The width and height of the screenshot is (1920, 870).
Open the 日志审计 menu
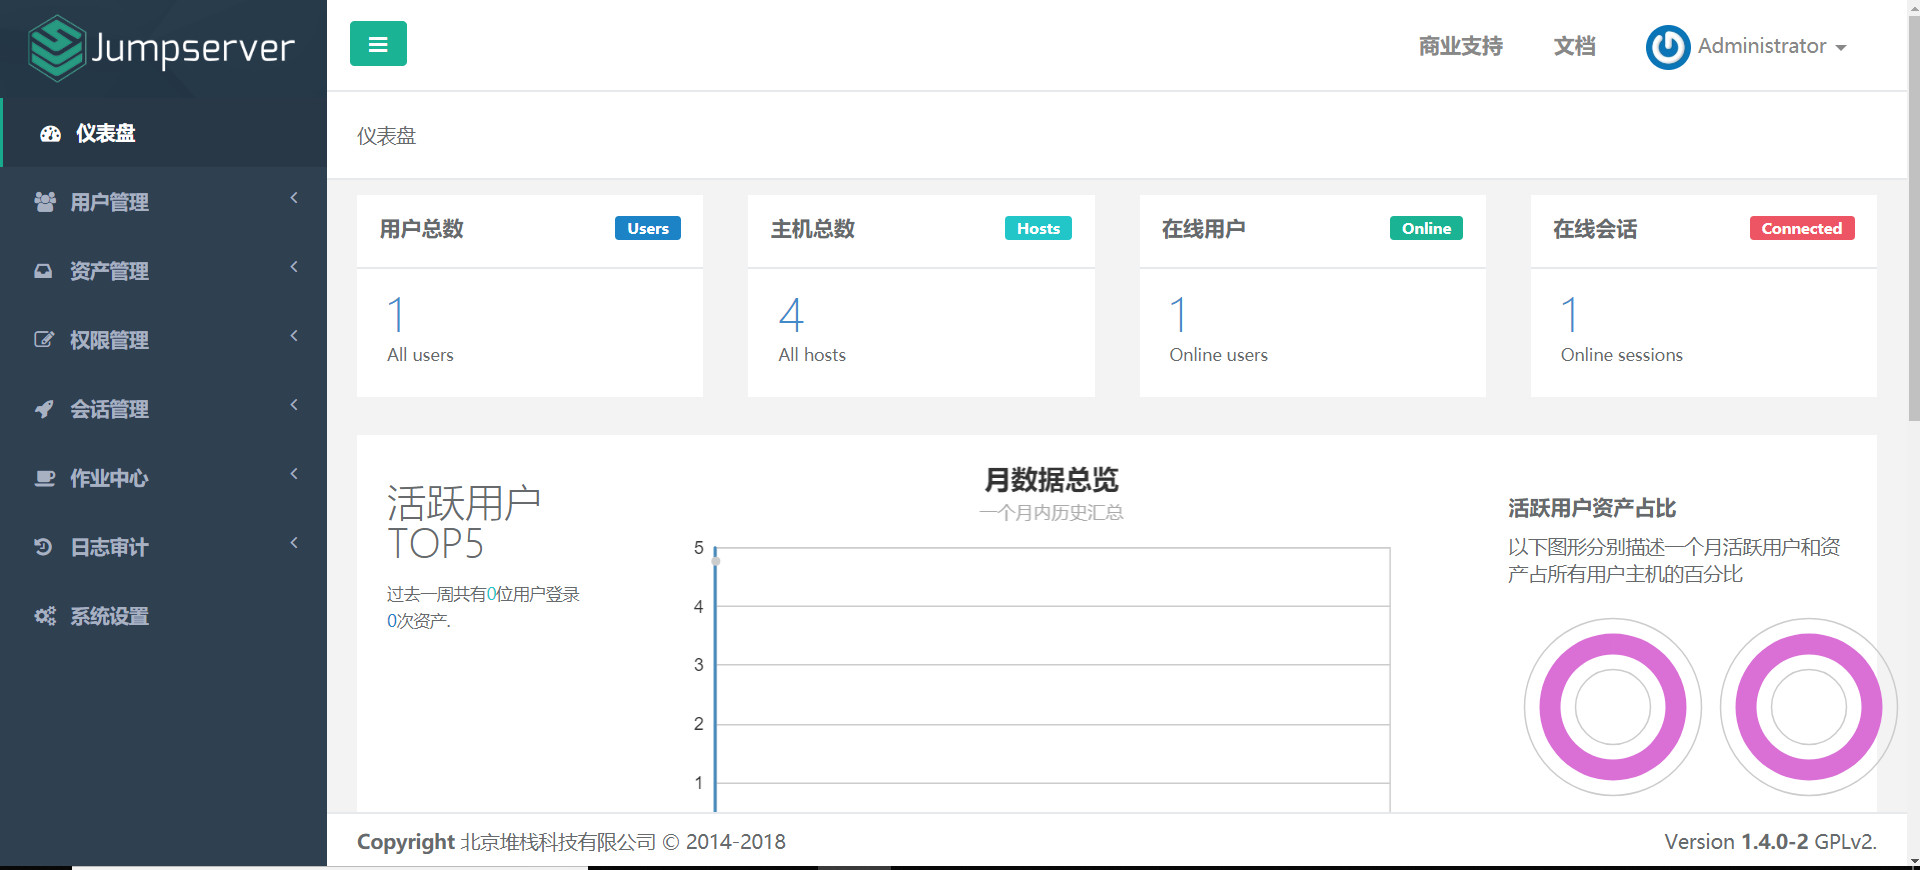[164, 547]
